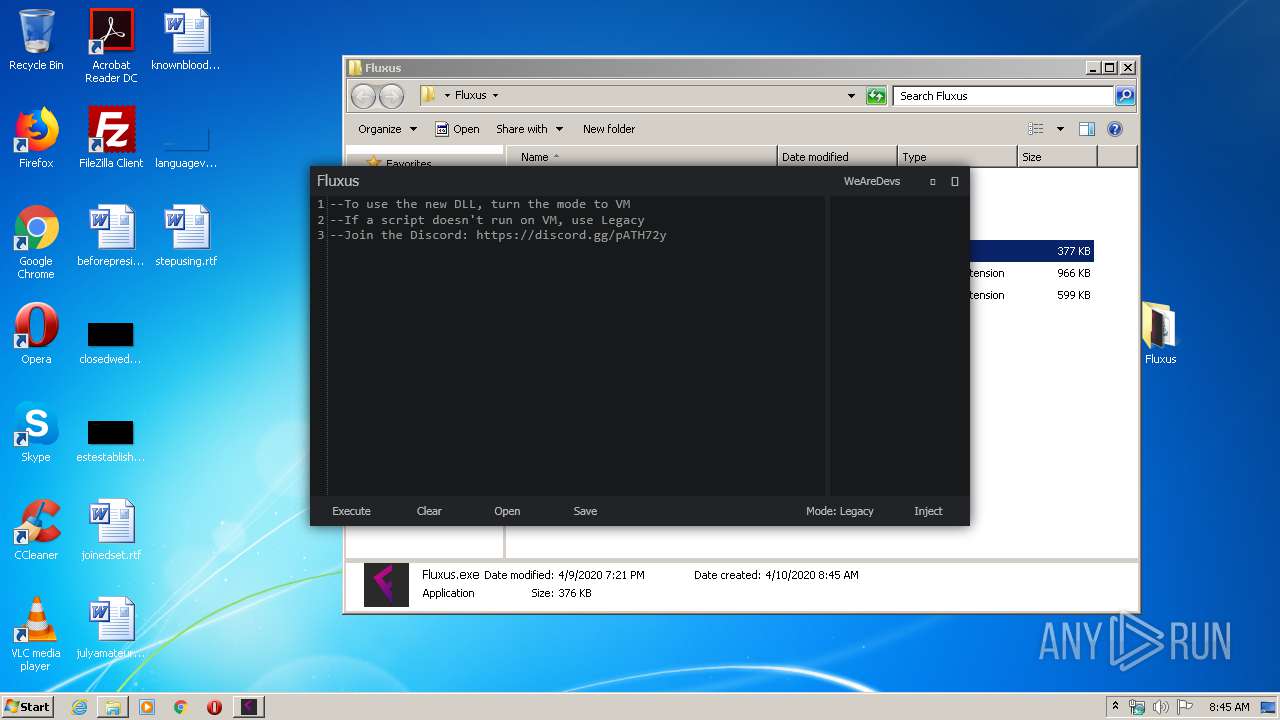Click Fluxus.exe icon in details pane

(386, 584)
